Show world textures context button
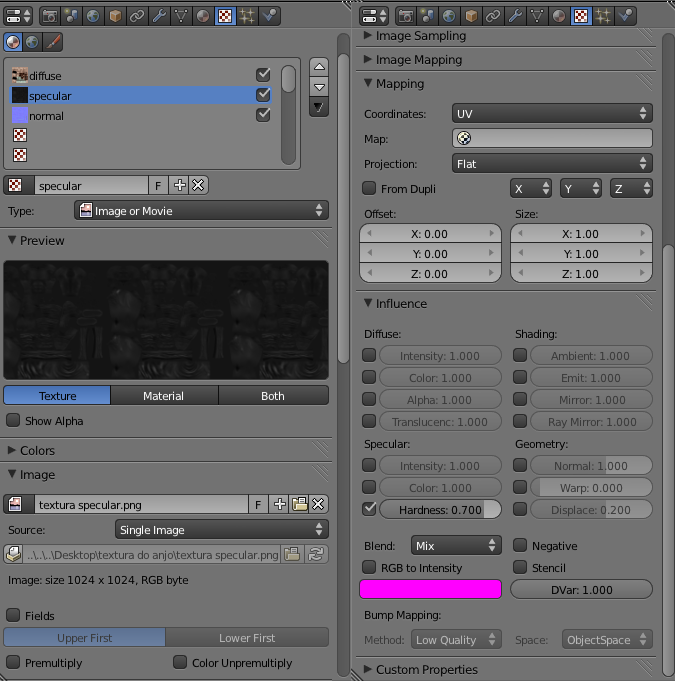 click(32, 42)
